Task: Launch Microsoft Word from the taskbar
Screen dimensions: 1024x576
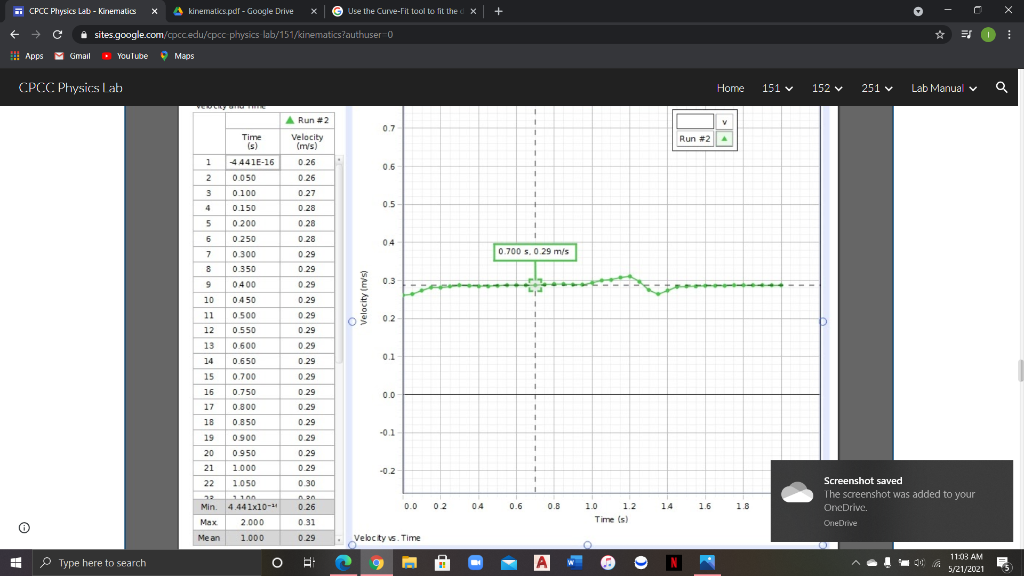Action: tap(575, 562)
